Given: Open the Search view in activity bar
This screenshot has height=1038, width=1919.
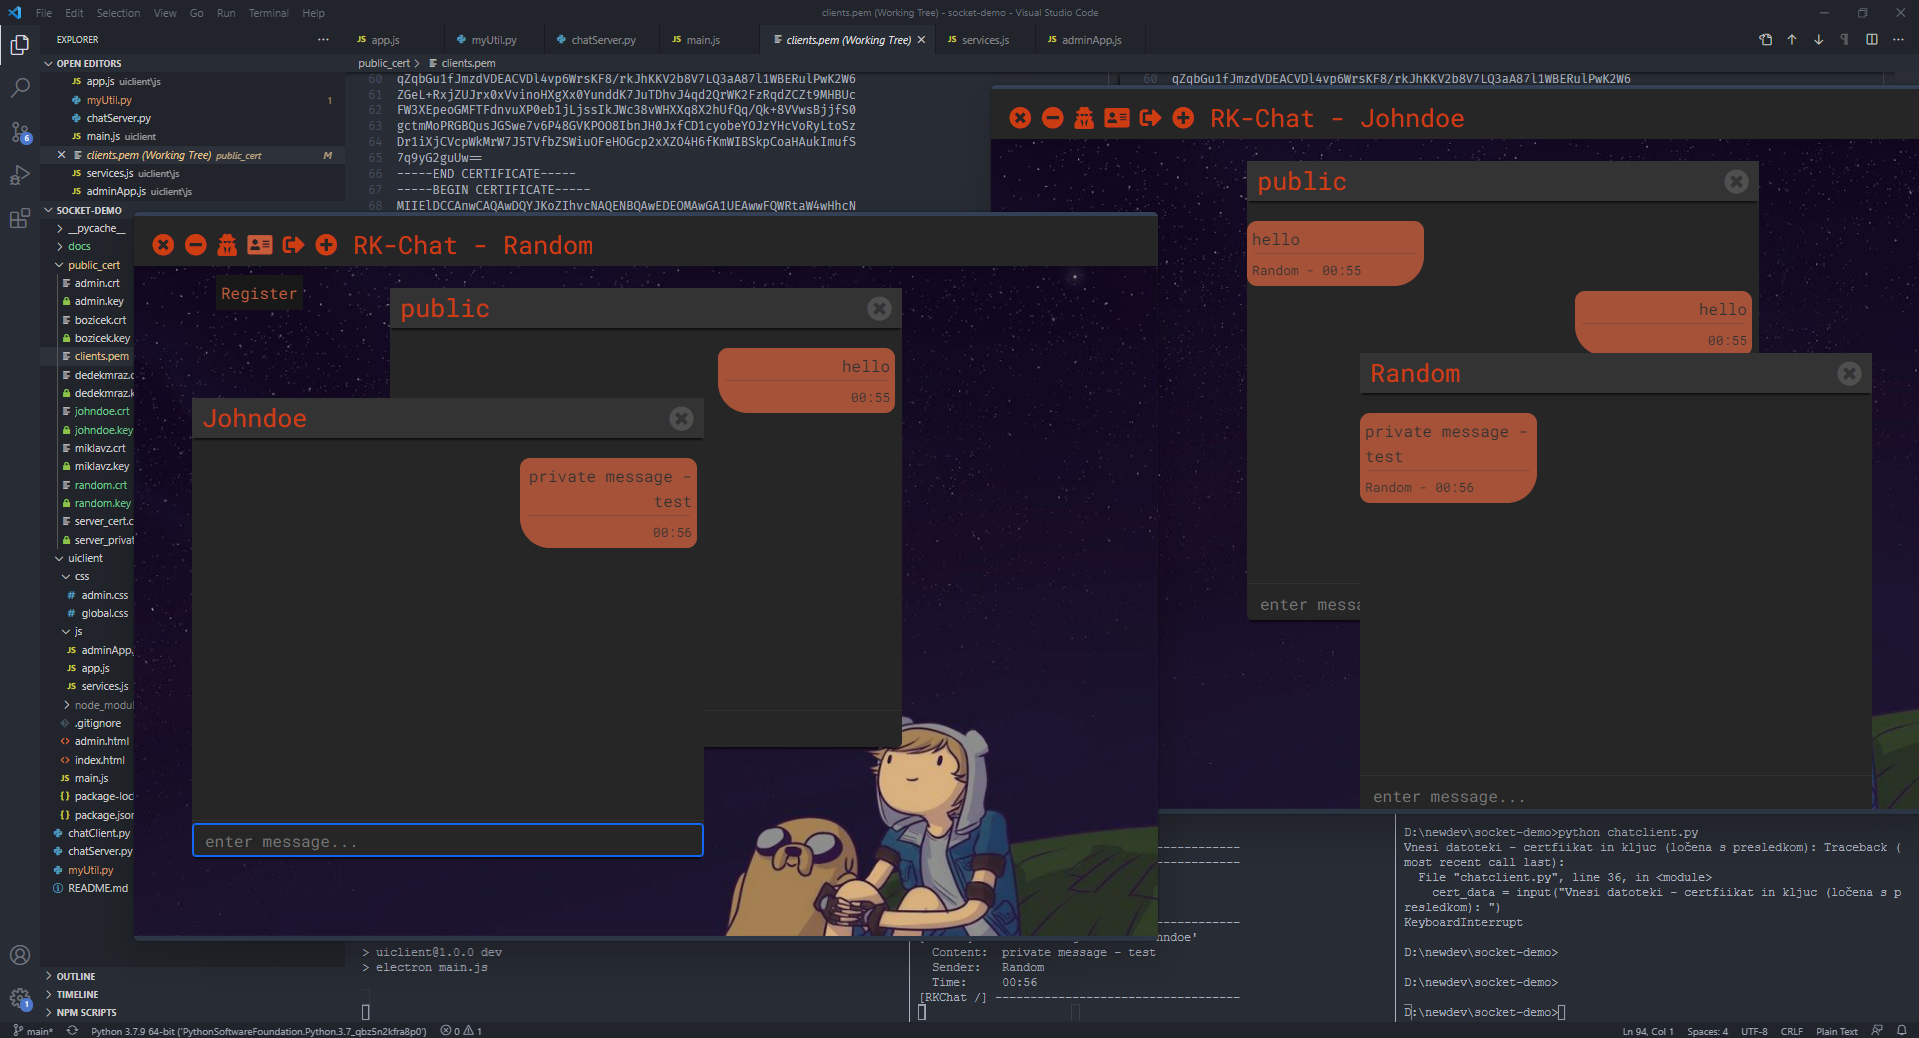Looking at the screenshot, I should (x=20, y=88).
